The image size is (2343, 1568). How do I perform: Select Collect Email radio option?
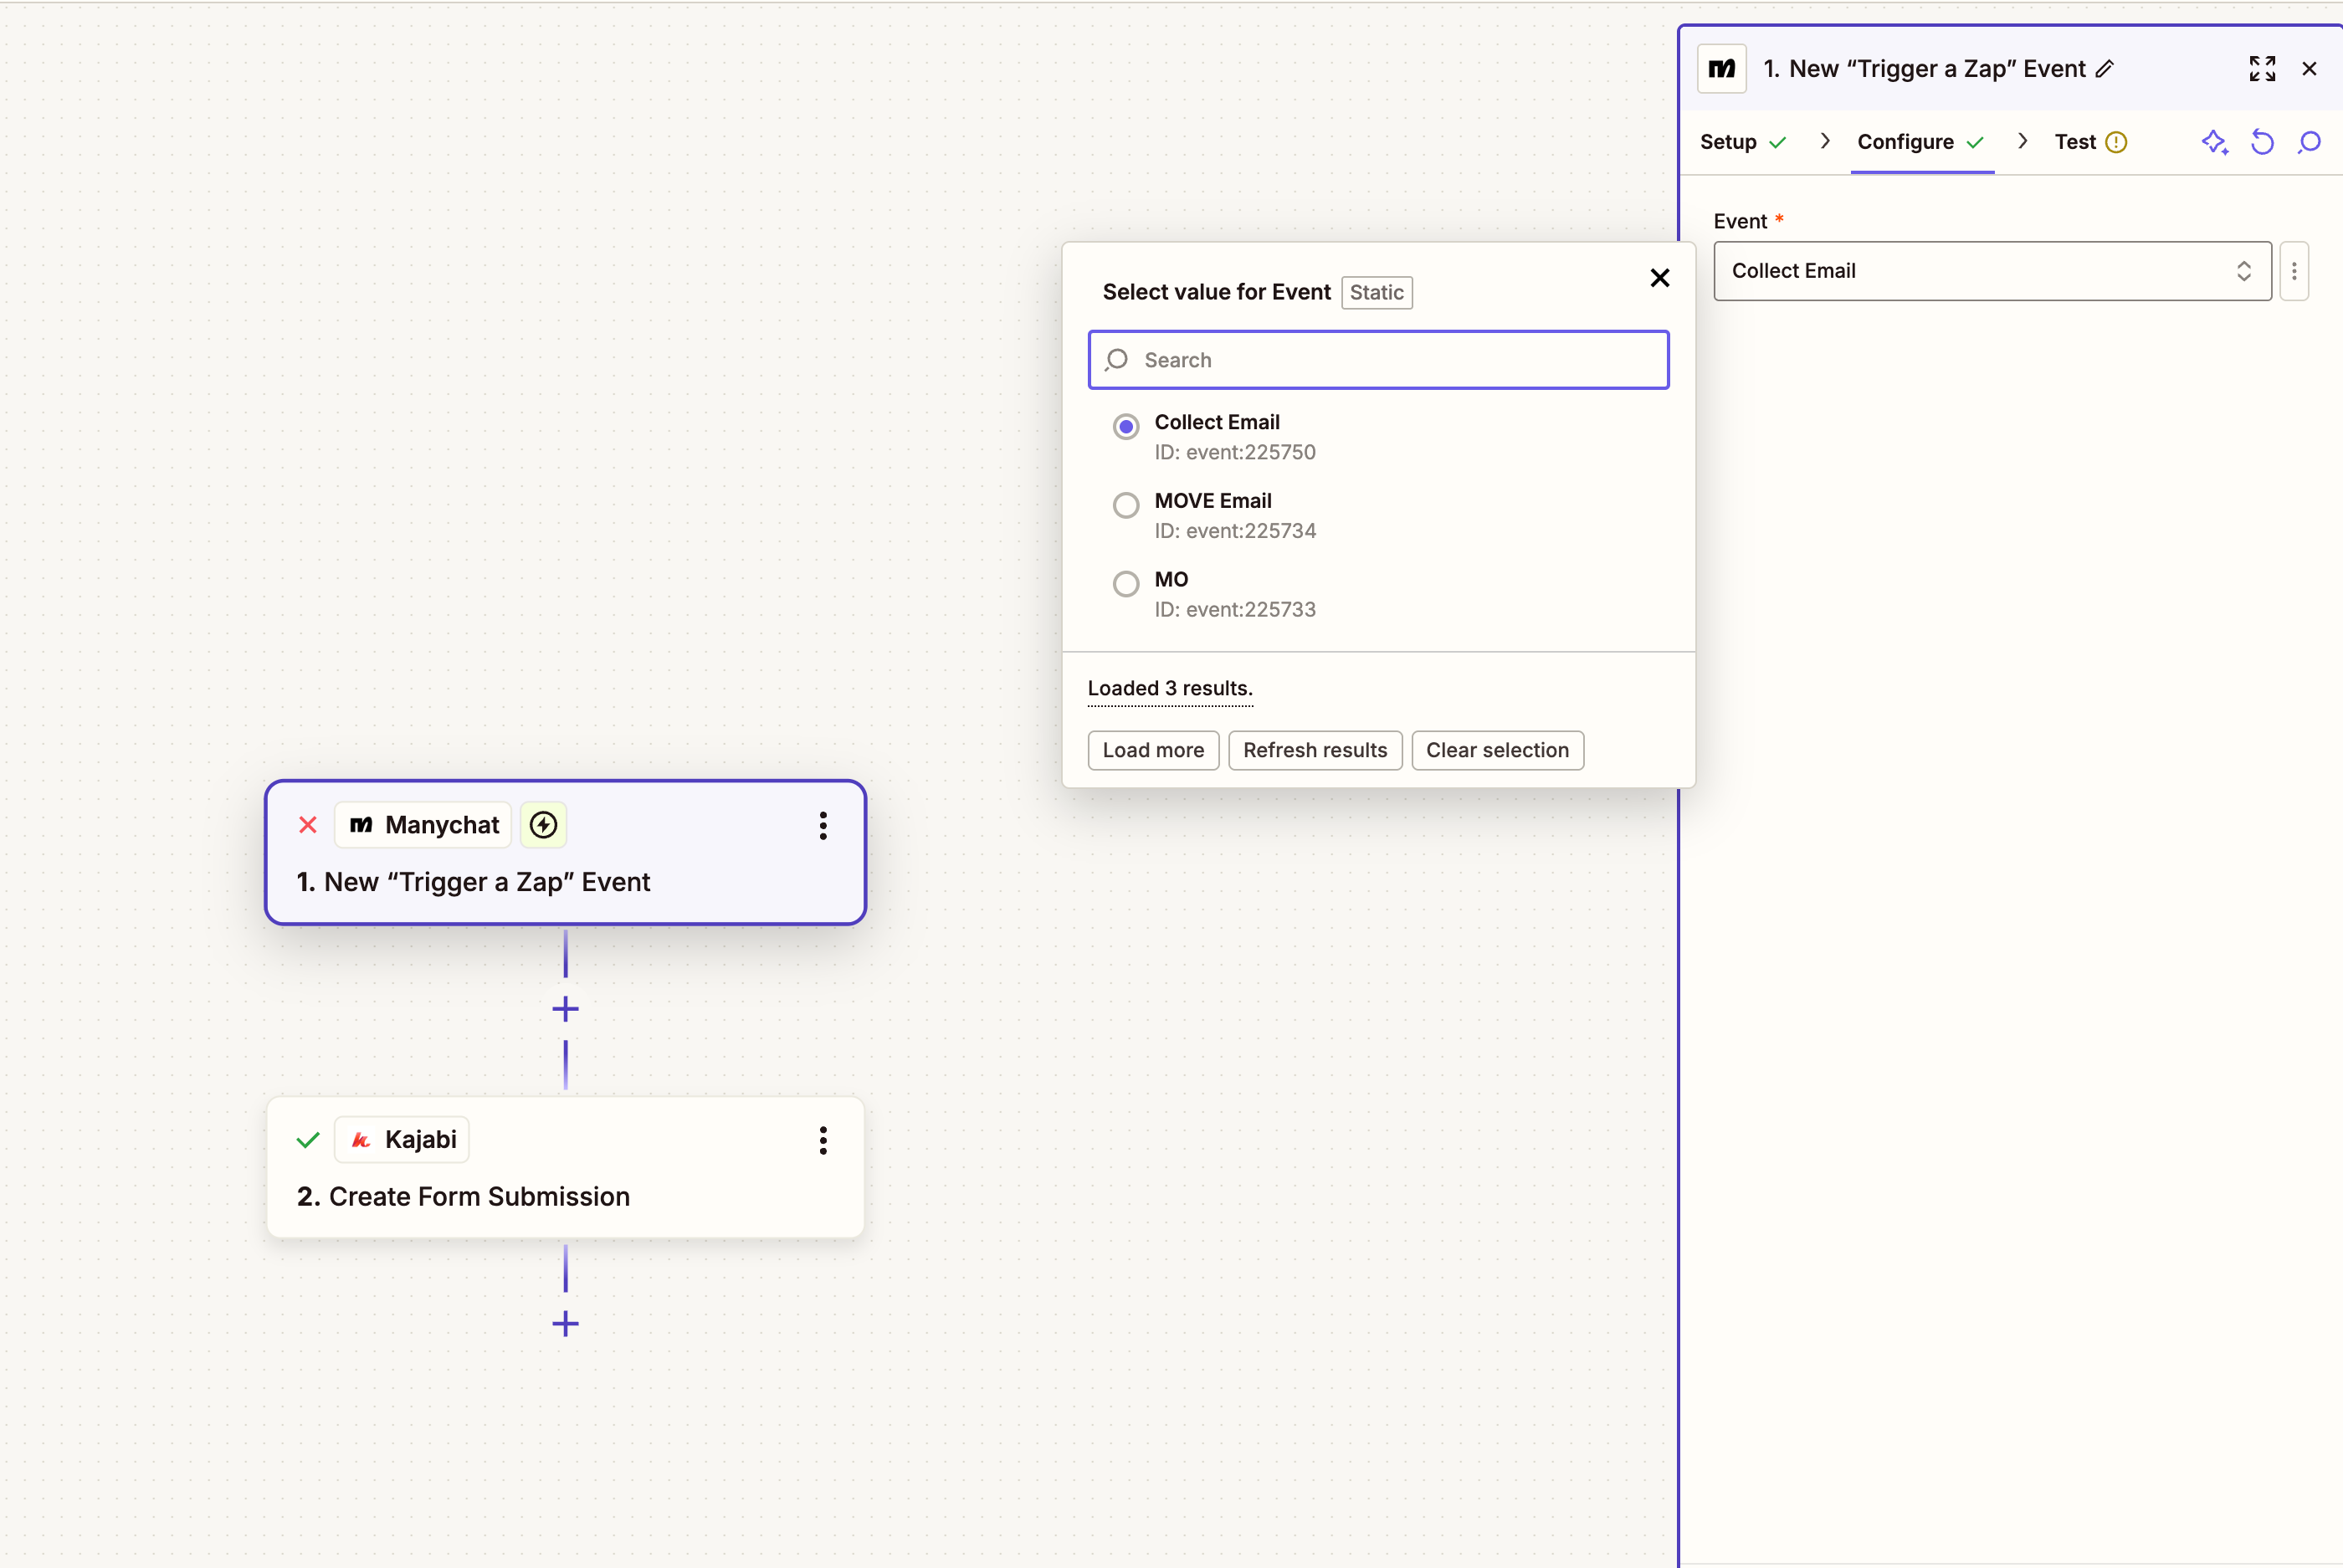[1126, 427]
